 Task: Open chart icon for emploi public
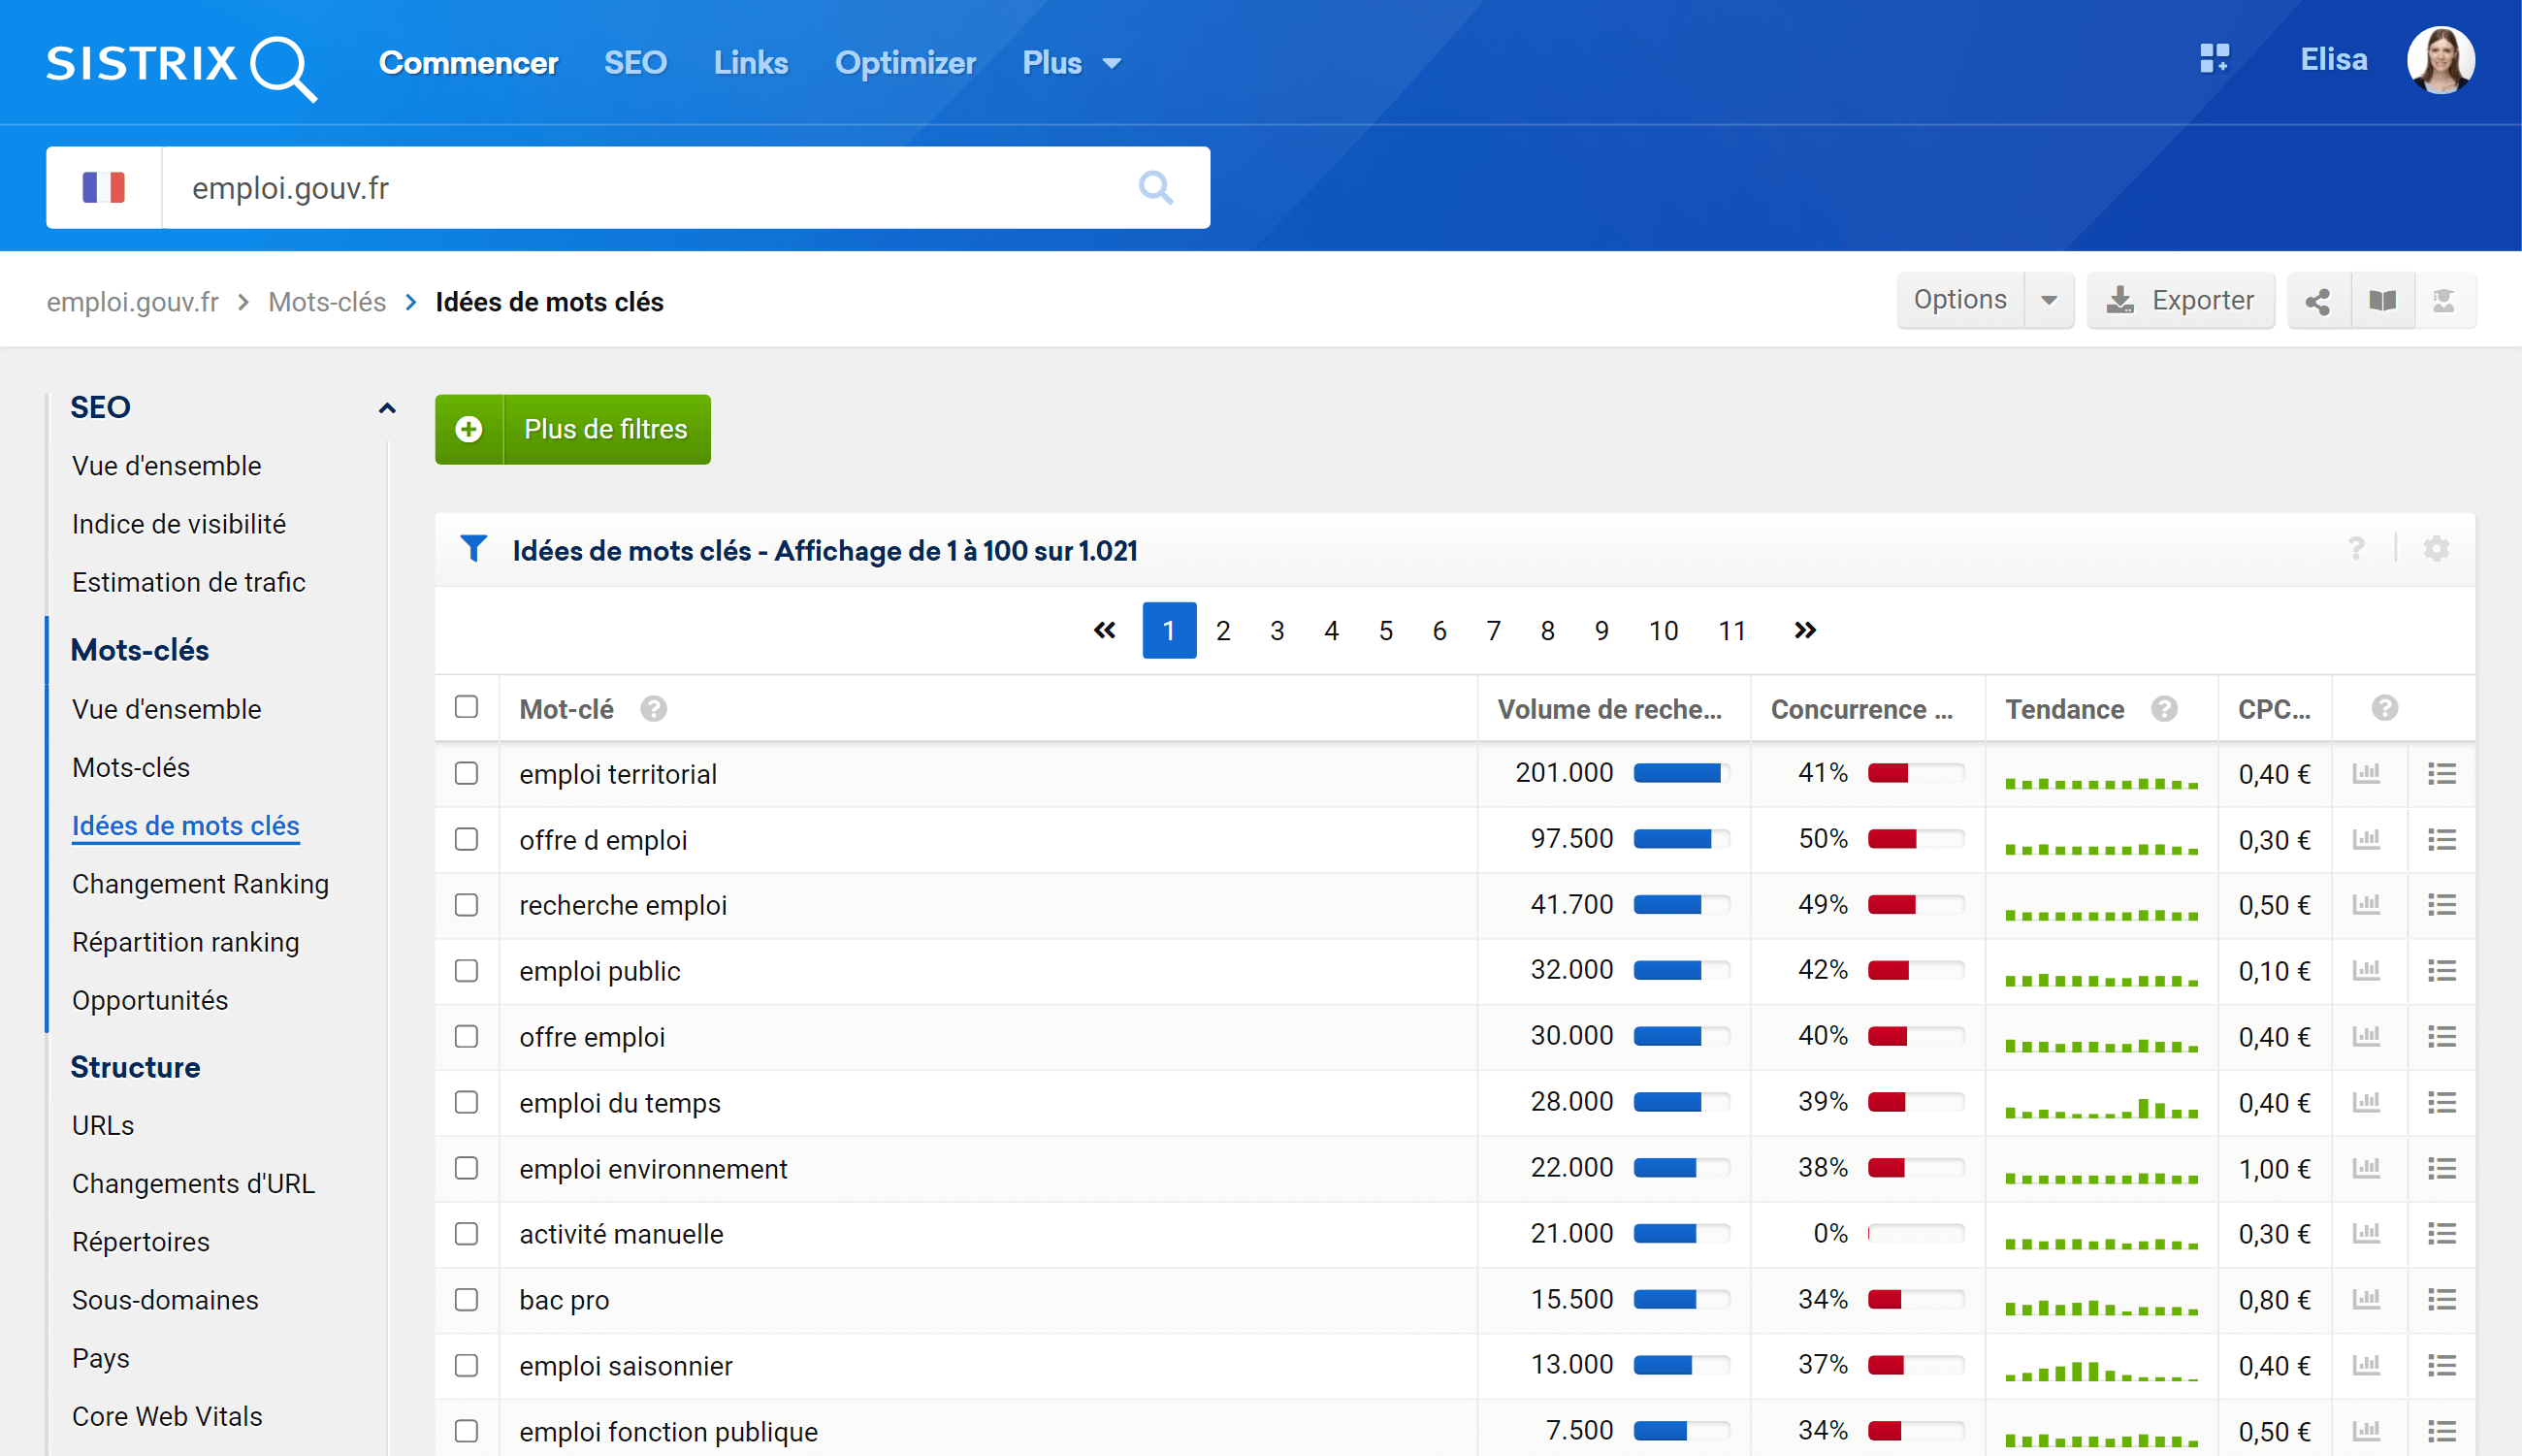point(2366,971)
